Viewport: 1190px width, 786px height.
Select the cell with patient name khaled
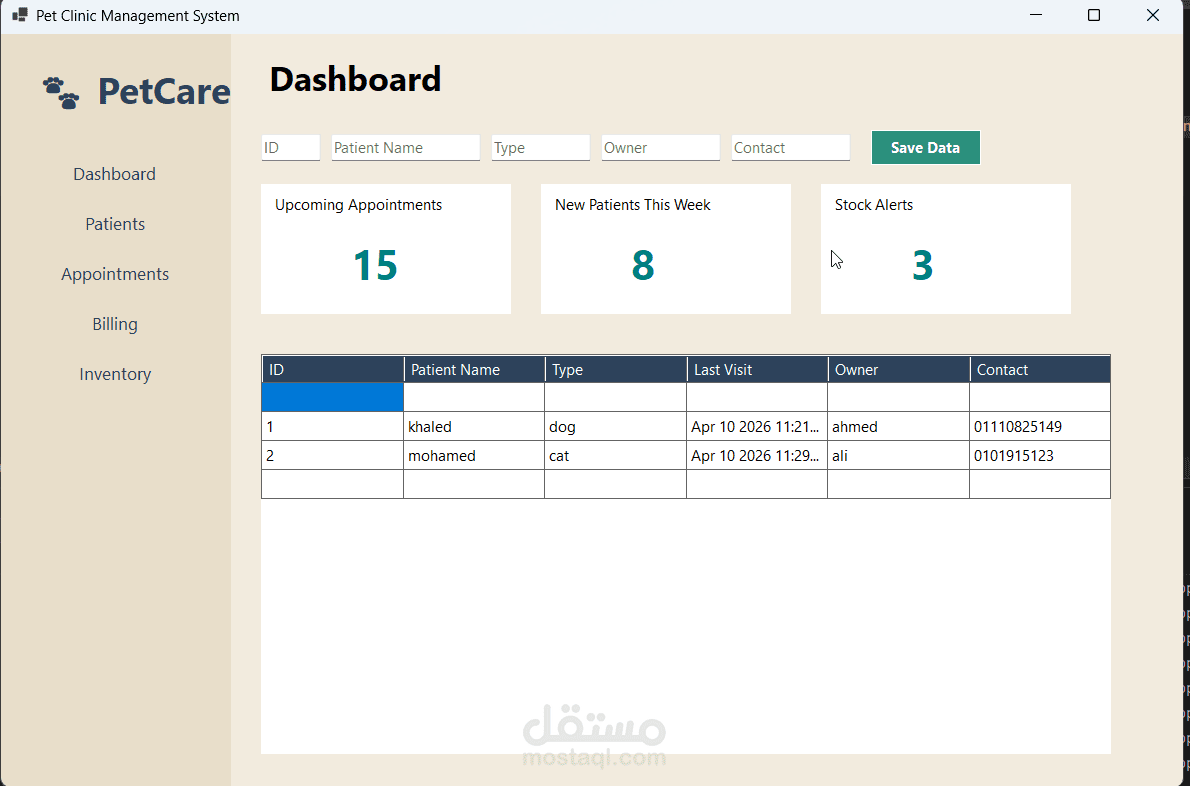[474, 426]
